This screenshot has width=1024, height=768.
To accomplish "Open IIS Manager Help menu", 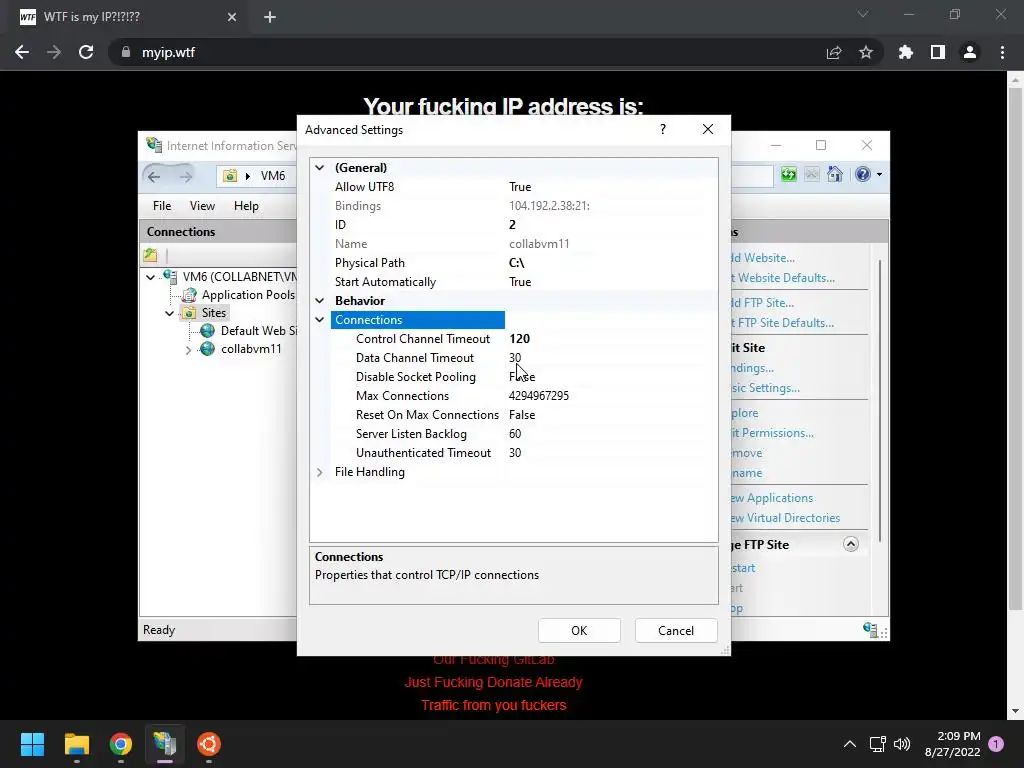I will (x=246, y=206).
